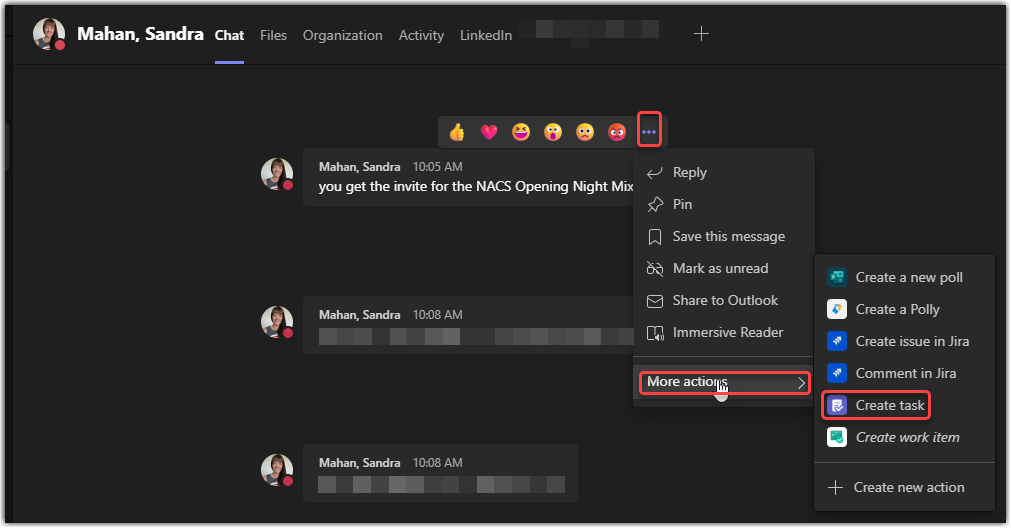Choose Reply from the context menu

(x=689, y=172)
